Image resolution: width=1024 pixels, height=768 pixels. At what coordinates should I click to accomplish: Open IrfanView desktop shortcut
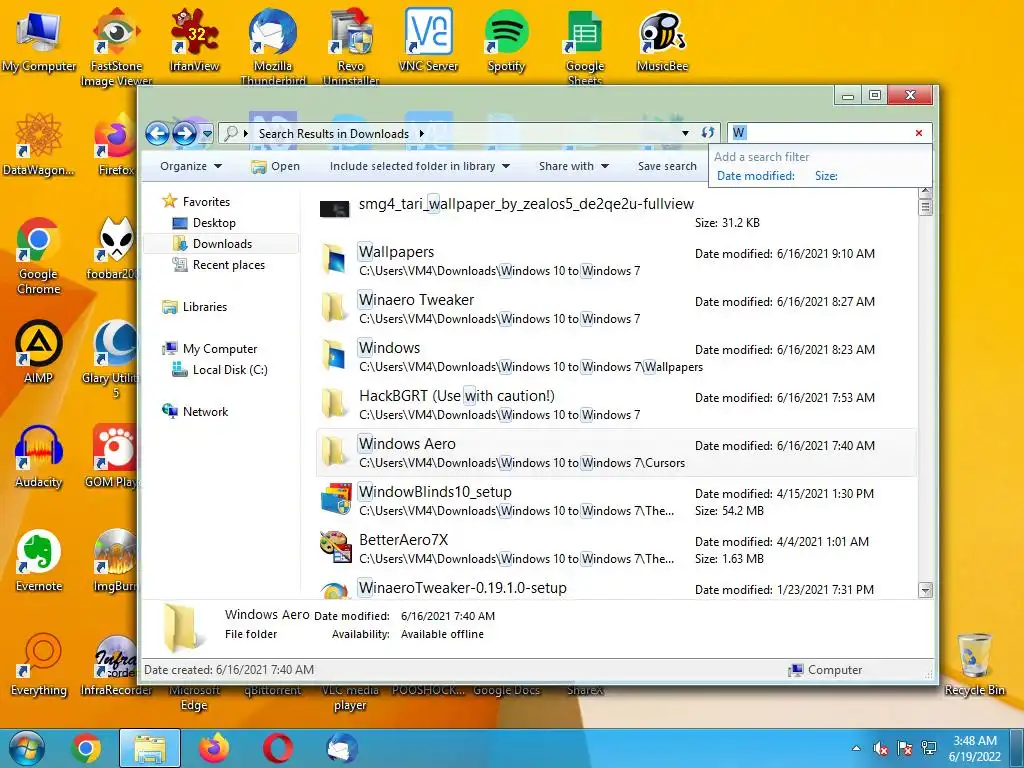click(194, 40)
